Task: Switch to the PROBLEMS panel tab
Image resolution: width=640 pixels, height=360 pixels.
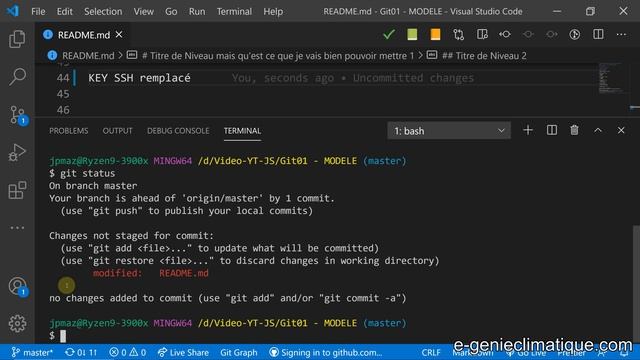Action: pyautogui.click(x=69, y=131)
